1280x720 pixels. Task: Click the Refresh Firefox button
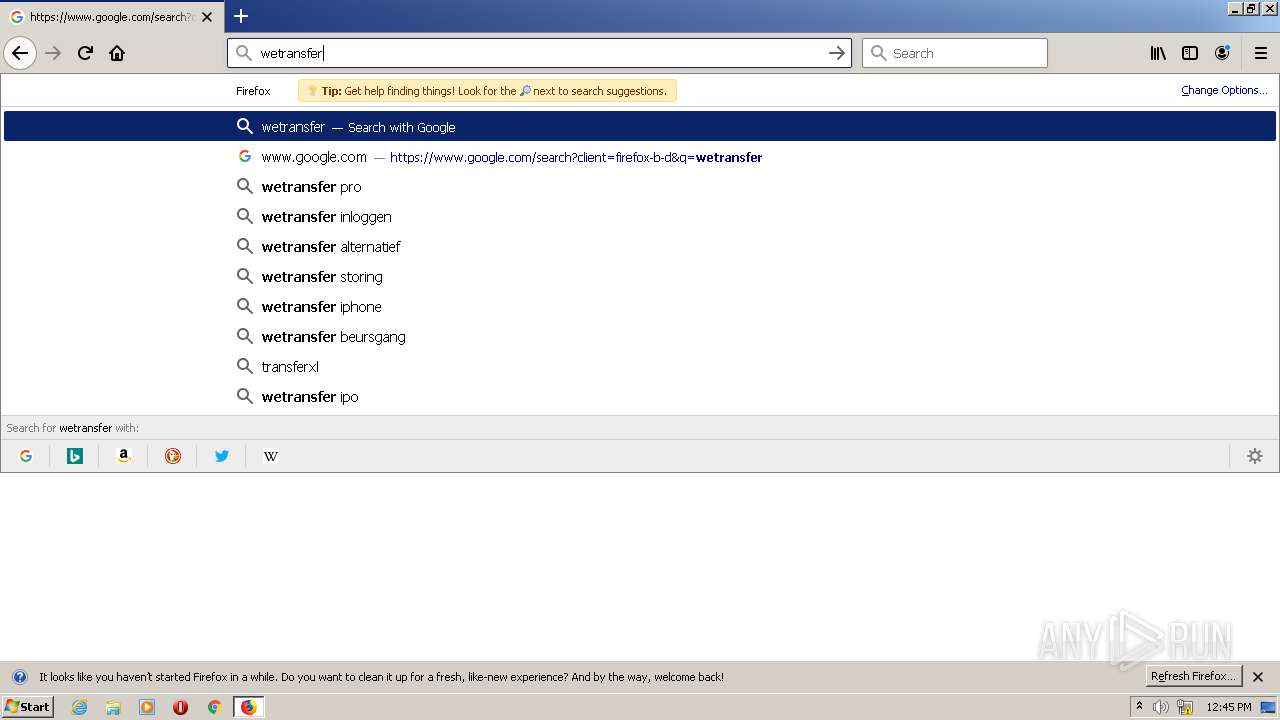(1193, 676)
